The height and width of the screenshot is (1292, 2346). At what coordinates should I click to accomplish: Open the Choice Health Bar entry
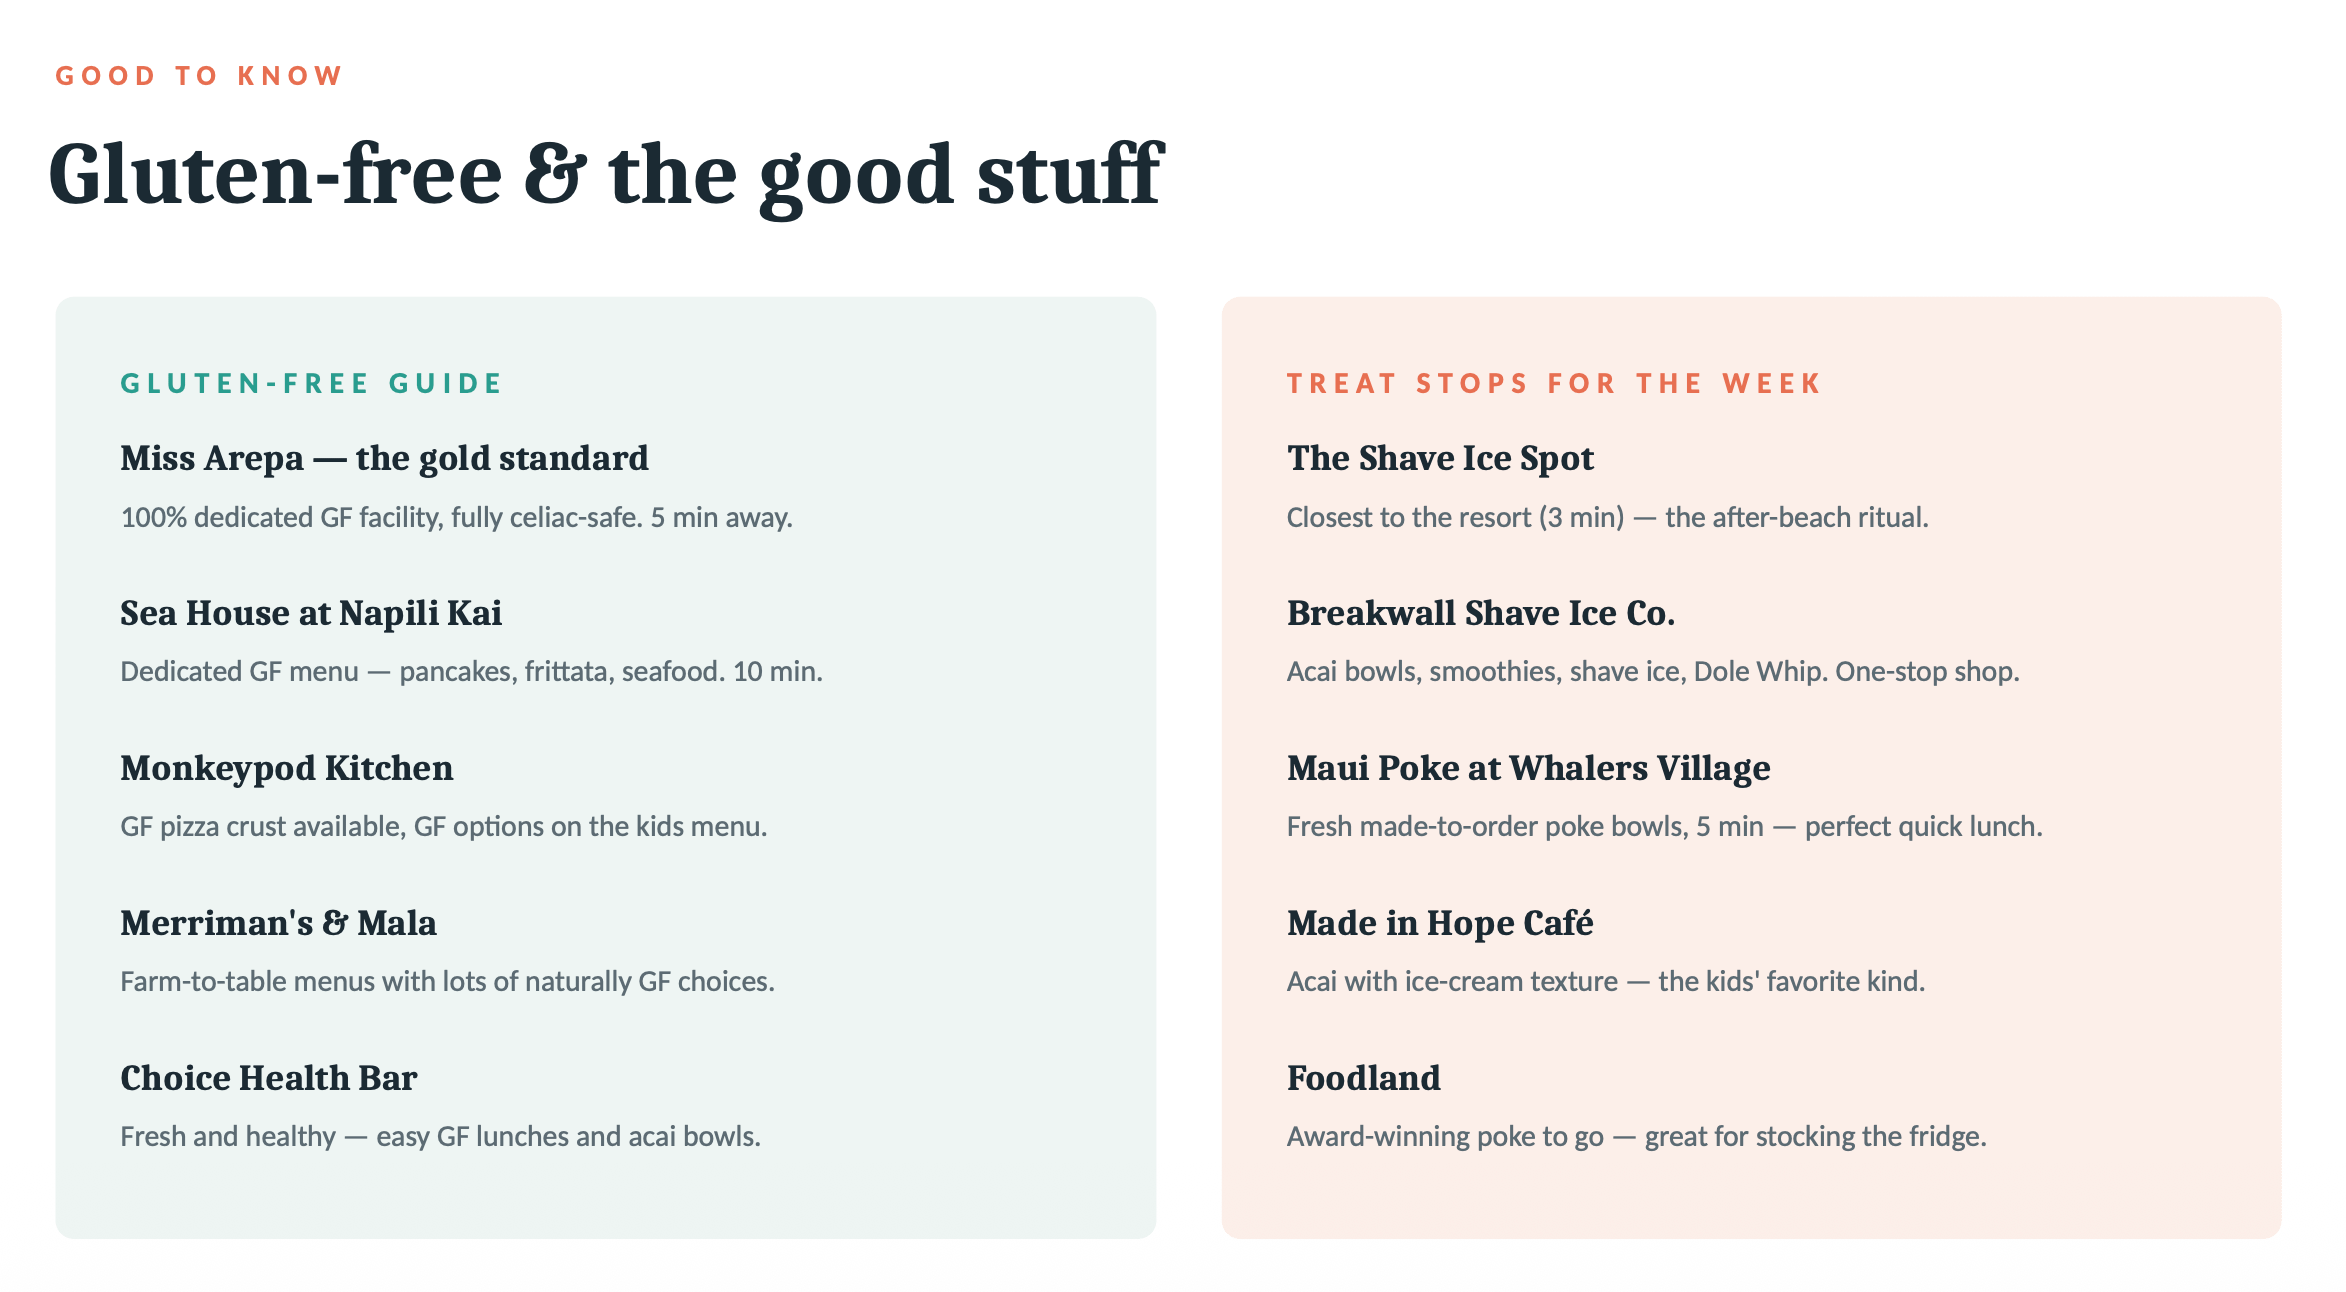tap(268, 1078)
